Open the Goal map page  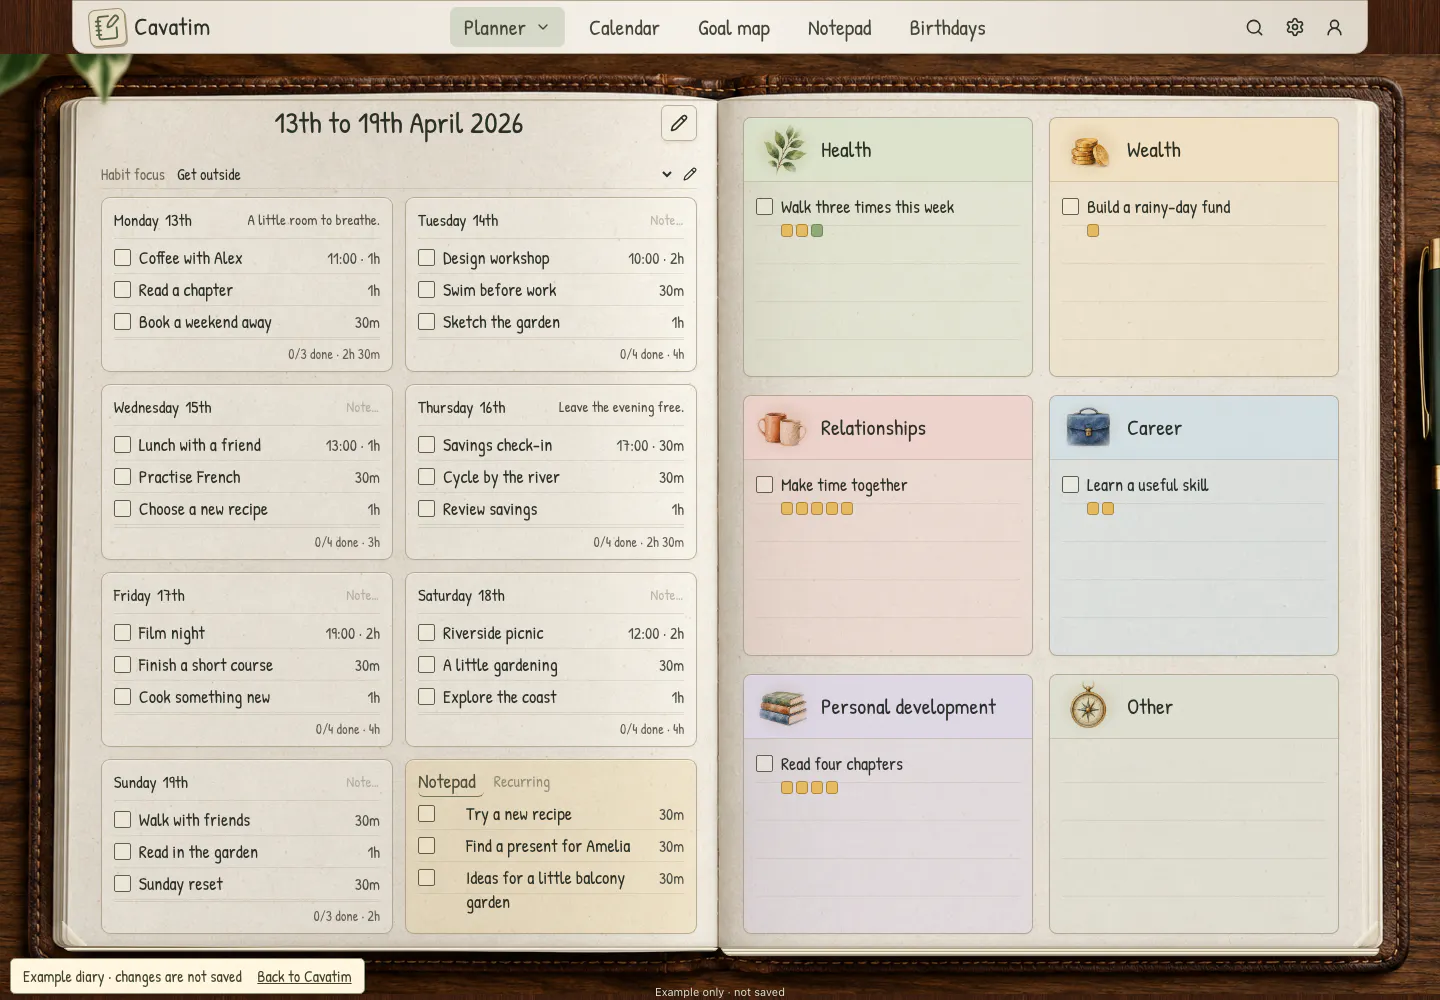click(x=734, y=28)
